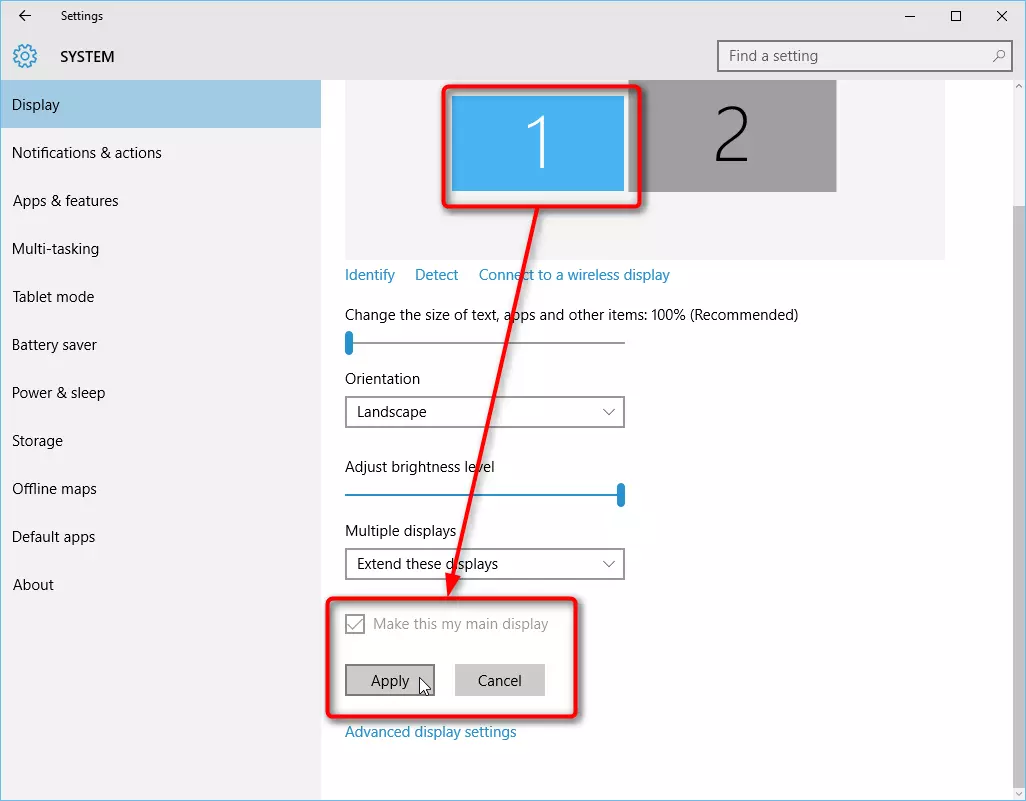This screenshot has height=801, width=1026.
Task: Click the search magnifier icon
Action: click(999, 56)
